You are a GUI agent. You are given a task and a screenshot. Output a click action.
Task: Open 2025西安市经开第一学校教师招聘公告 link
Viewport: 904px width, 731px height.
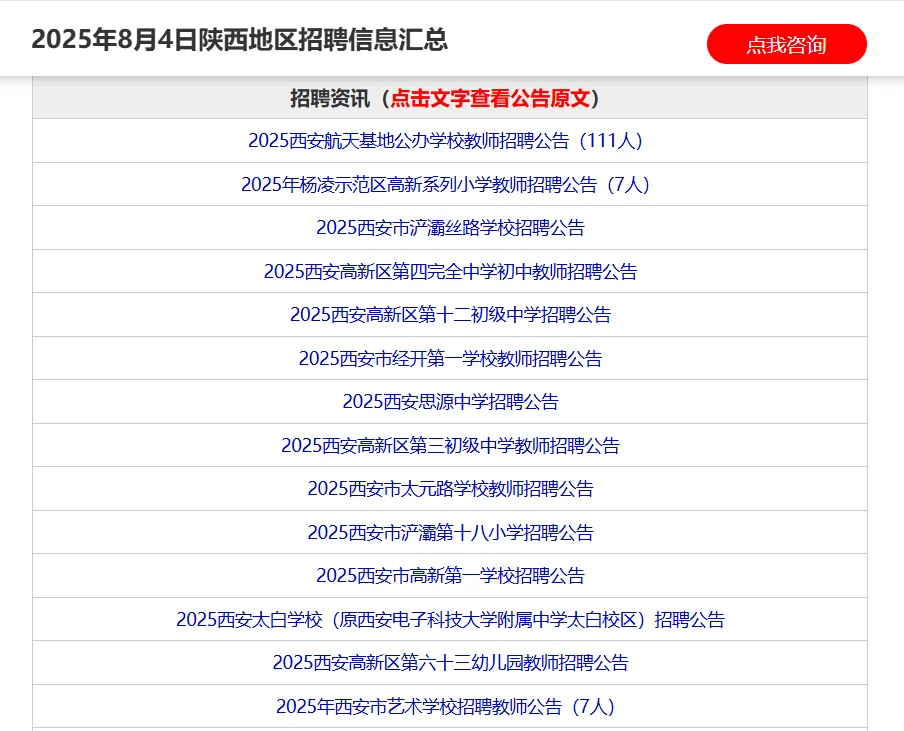click(x=450, y=359)
